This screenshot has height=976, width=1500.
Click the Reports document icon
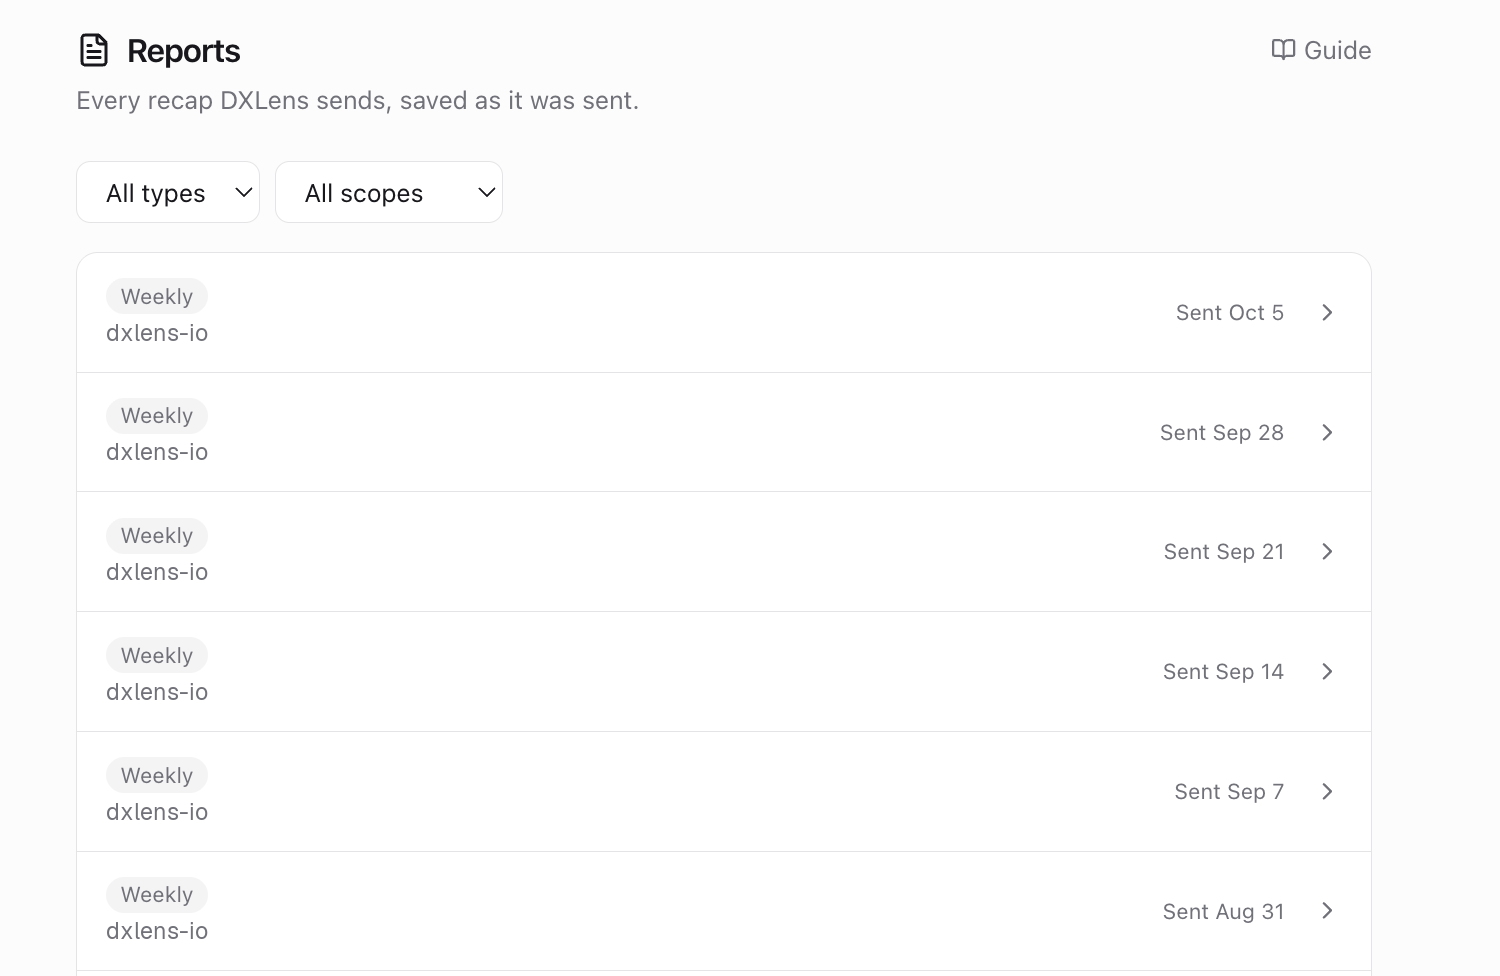tap(94, 50)
